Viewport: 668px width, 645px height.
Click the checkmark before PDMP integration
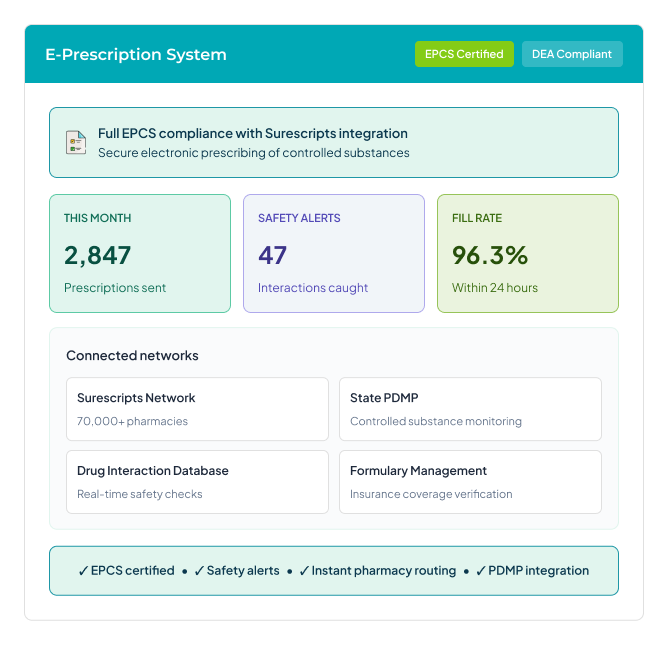(x=481, y=571)
